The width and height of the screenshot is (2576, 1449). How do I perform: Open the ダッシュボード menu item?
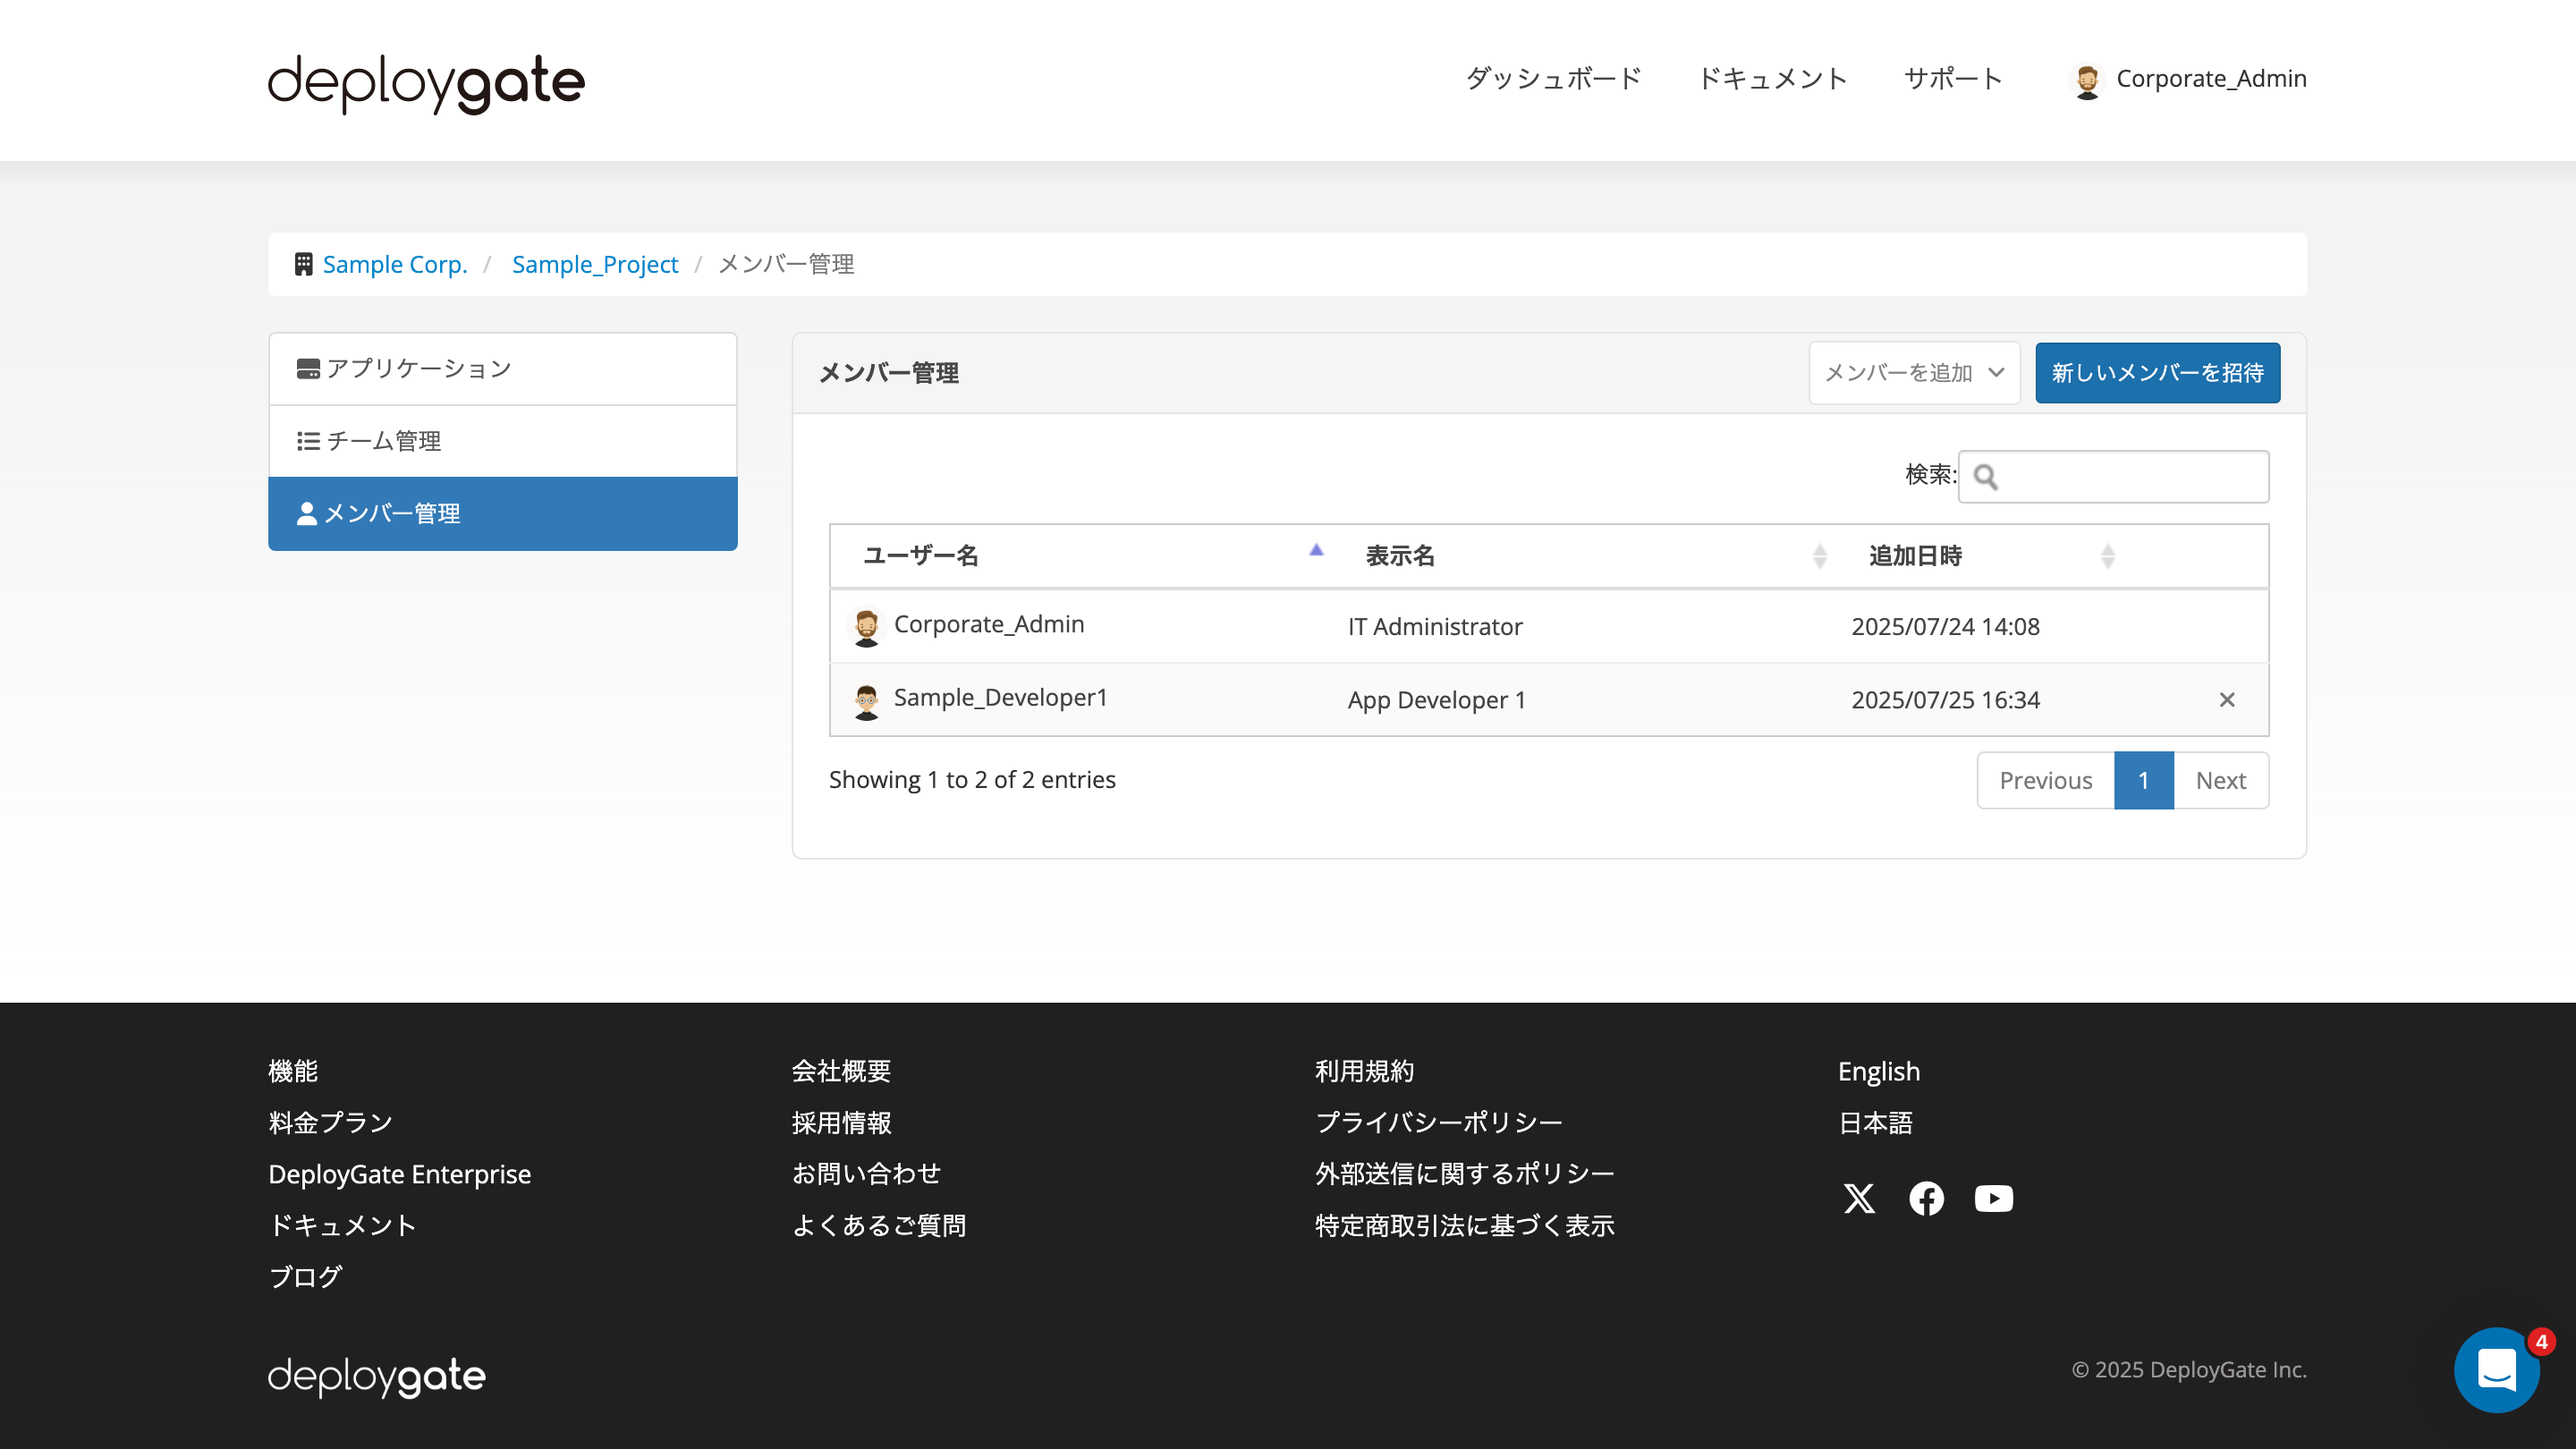[x=1552, y=78]
